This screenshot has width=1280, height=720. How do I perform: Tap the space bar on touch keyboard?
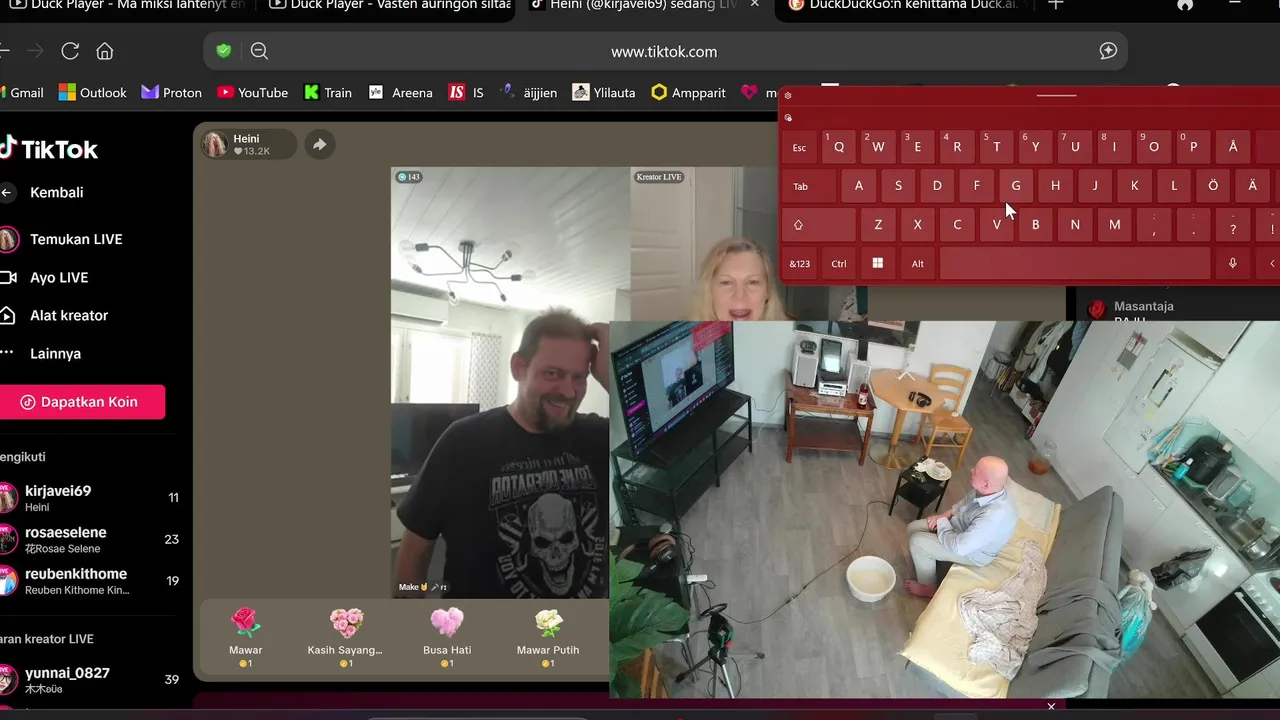coord(1075,264)
